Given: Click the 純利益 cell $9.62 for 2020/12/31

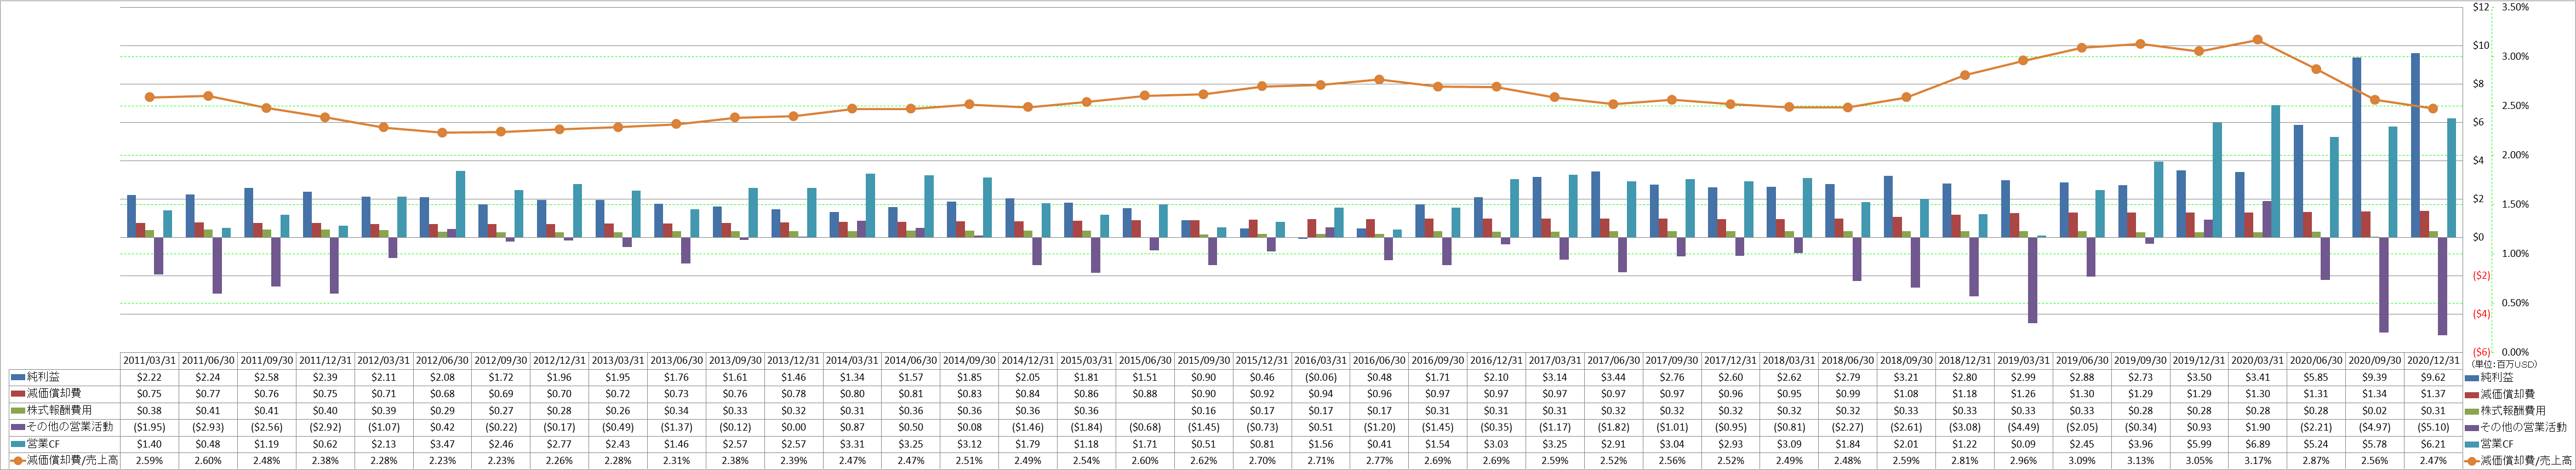Looking at the screenshot, I should coord(2433,377).
